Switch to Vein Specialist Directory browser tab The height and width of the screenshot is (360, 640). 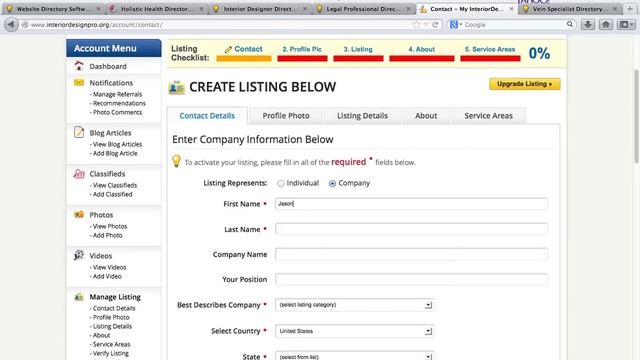point(569,9)
